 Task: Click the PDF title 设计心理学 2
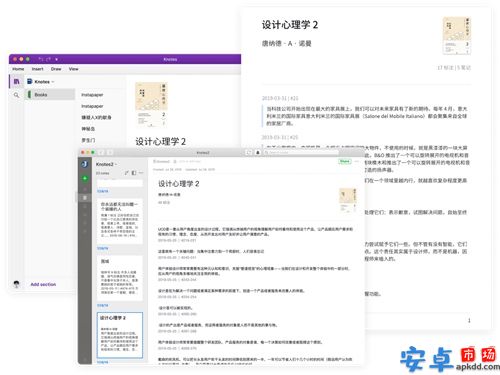[290, 25]
